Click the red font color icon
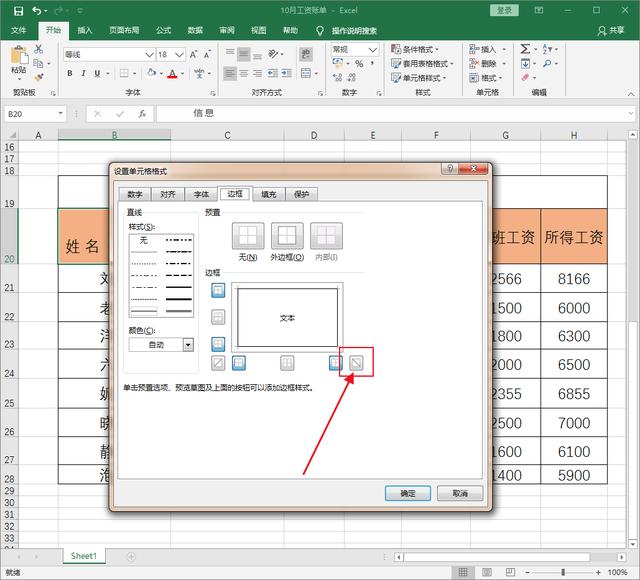 tap(172, 73)
